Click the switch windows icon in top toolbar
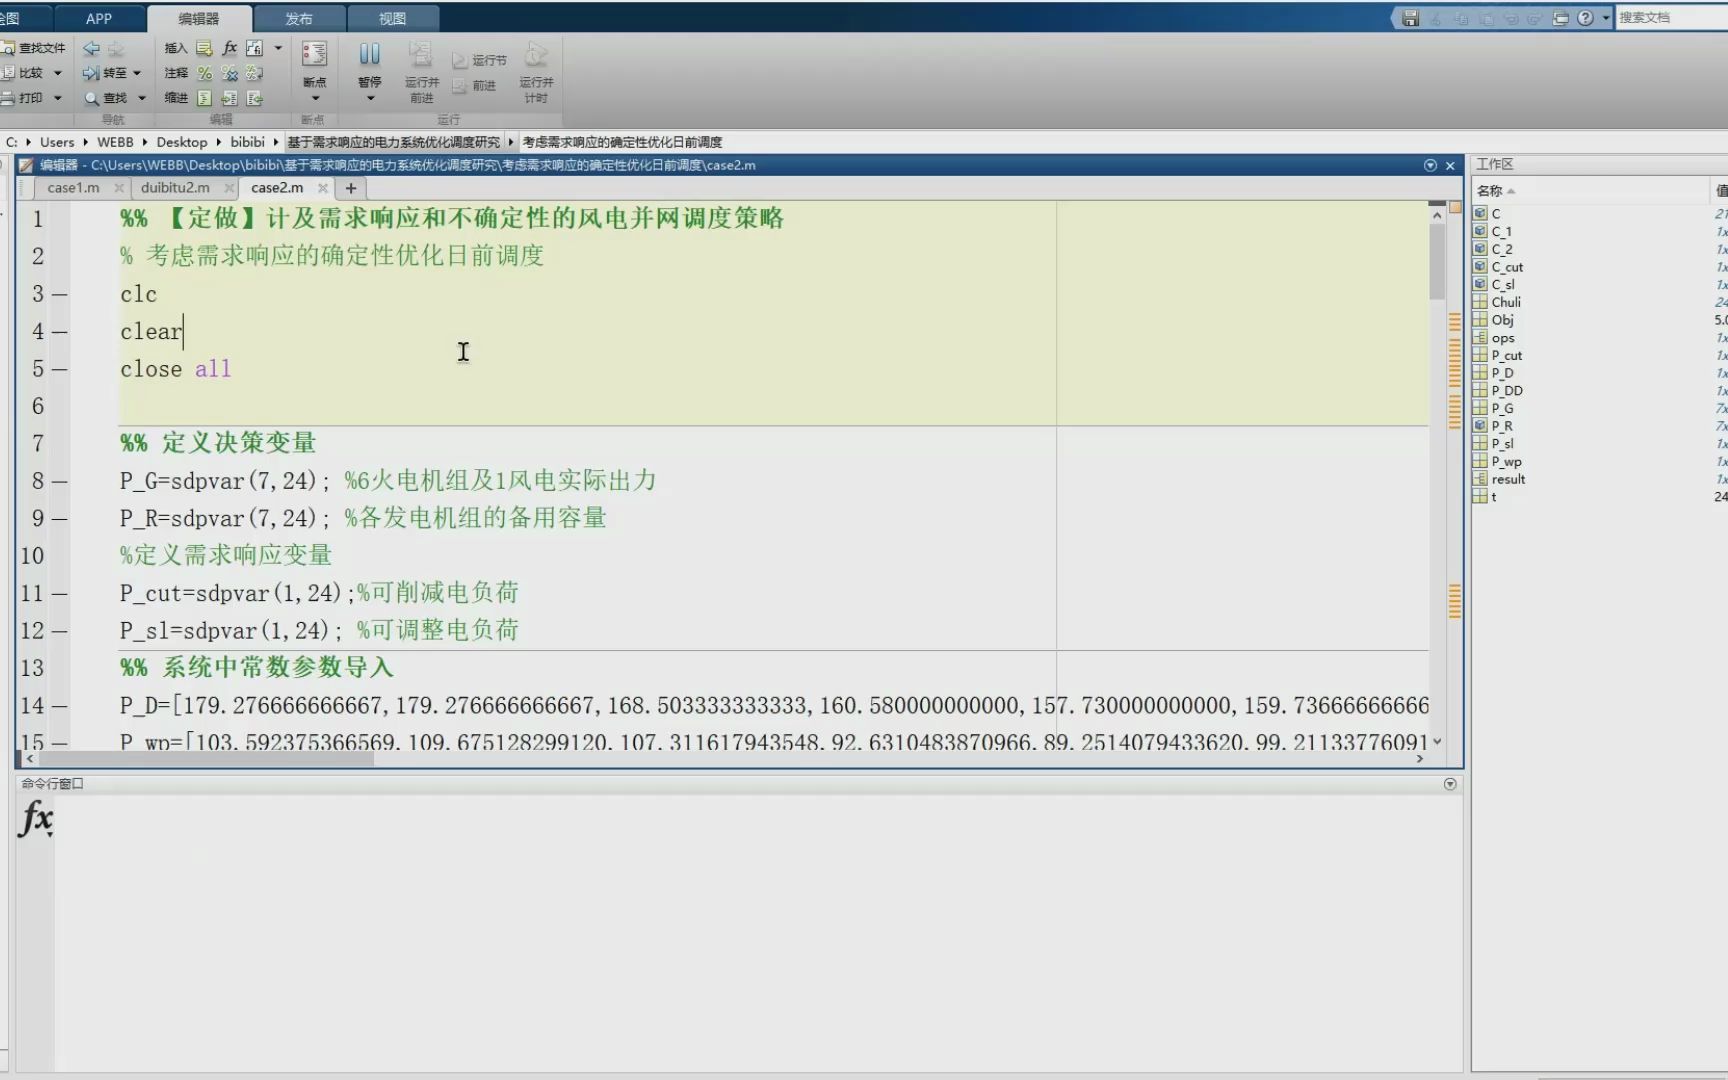 tap(1560, 18)
